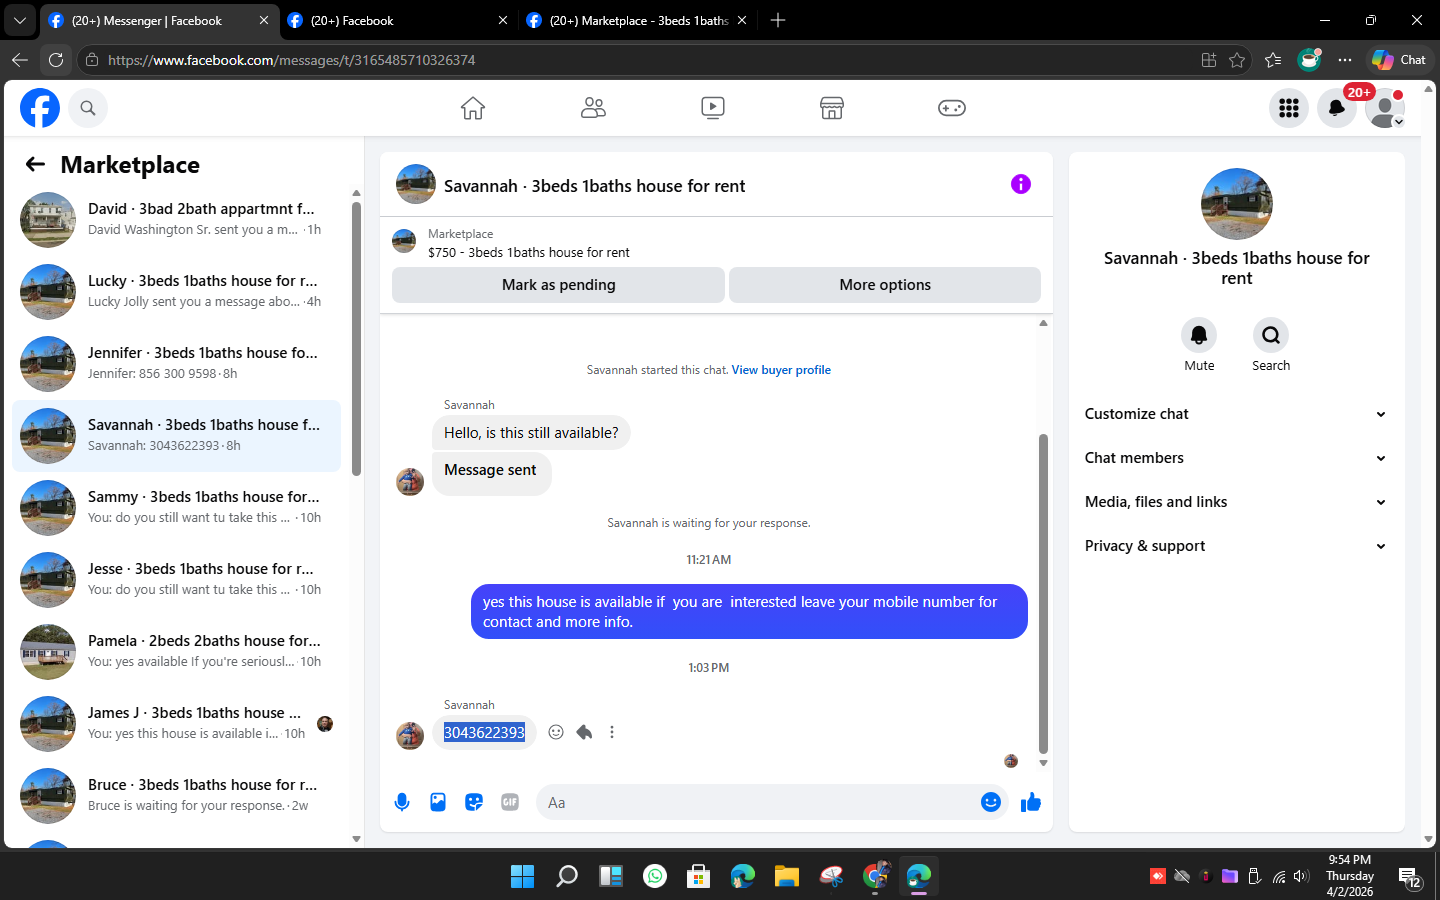
Task: Open Jesse 3beds 1baths chat
Action: (x=176, y=580)
